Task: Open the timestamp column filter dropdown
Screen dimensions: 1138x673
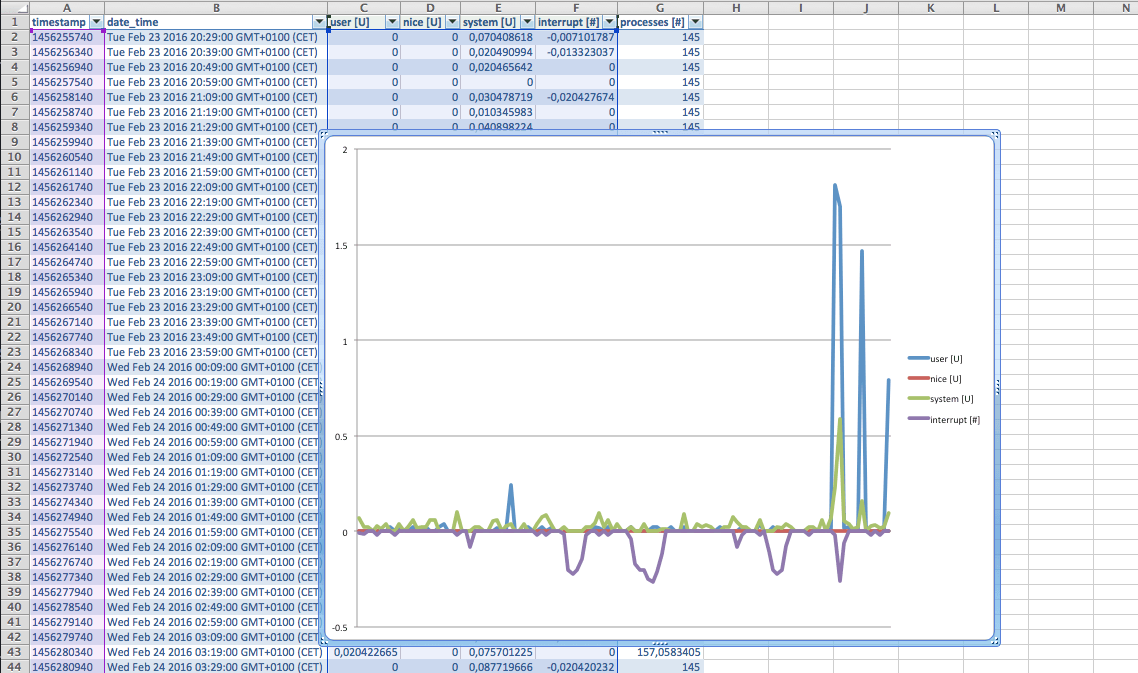Action: point(96,21)
